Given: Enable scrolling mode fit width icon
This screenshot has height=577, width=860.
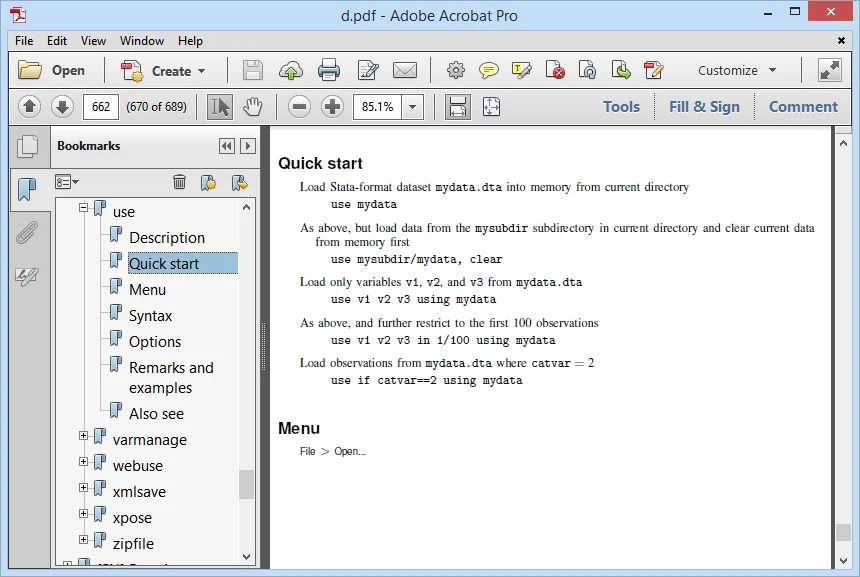Looking at the screenshot, I should pos(457,106).
